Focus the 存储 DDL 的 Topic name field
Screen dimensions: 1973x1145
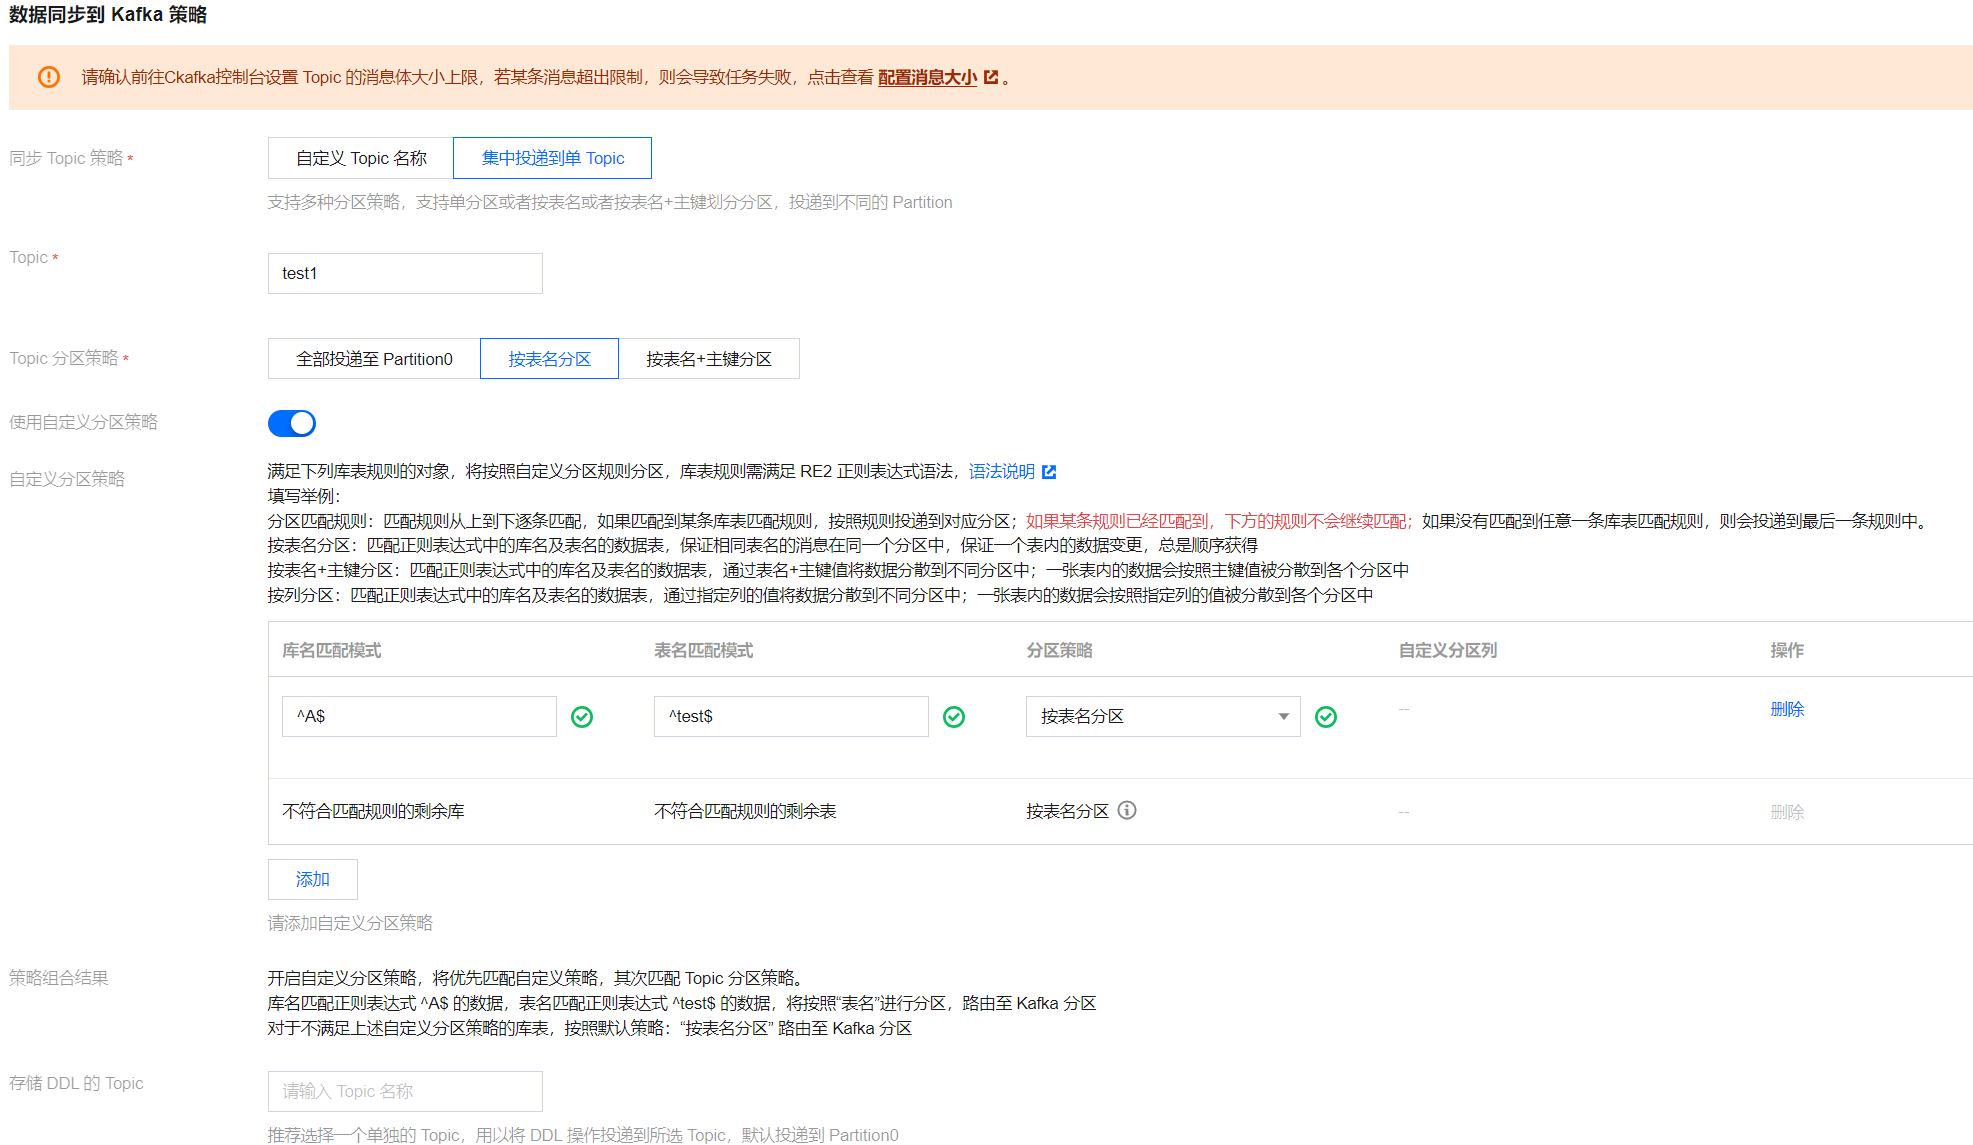405,1091
